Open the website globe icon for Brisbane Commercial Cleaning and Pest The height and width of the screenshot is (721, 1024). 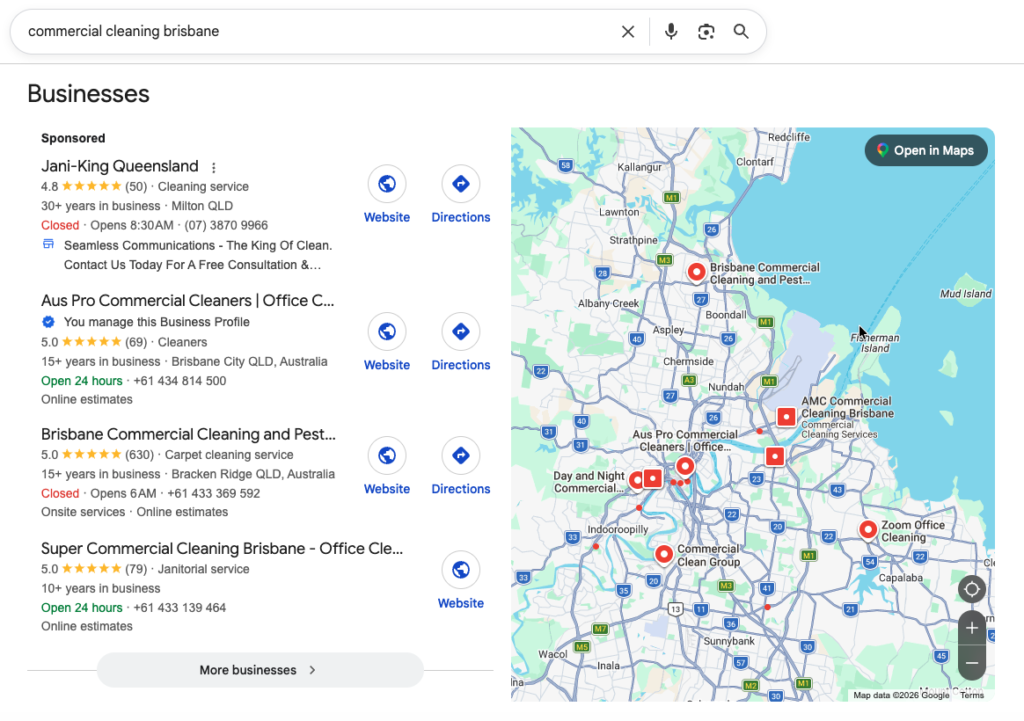click(387, 455)
